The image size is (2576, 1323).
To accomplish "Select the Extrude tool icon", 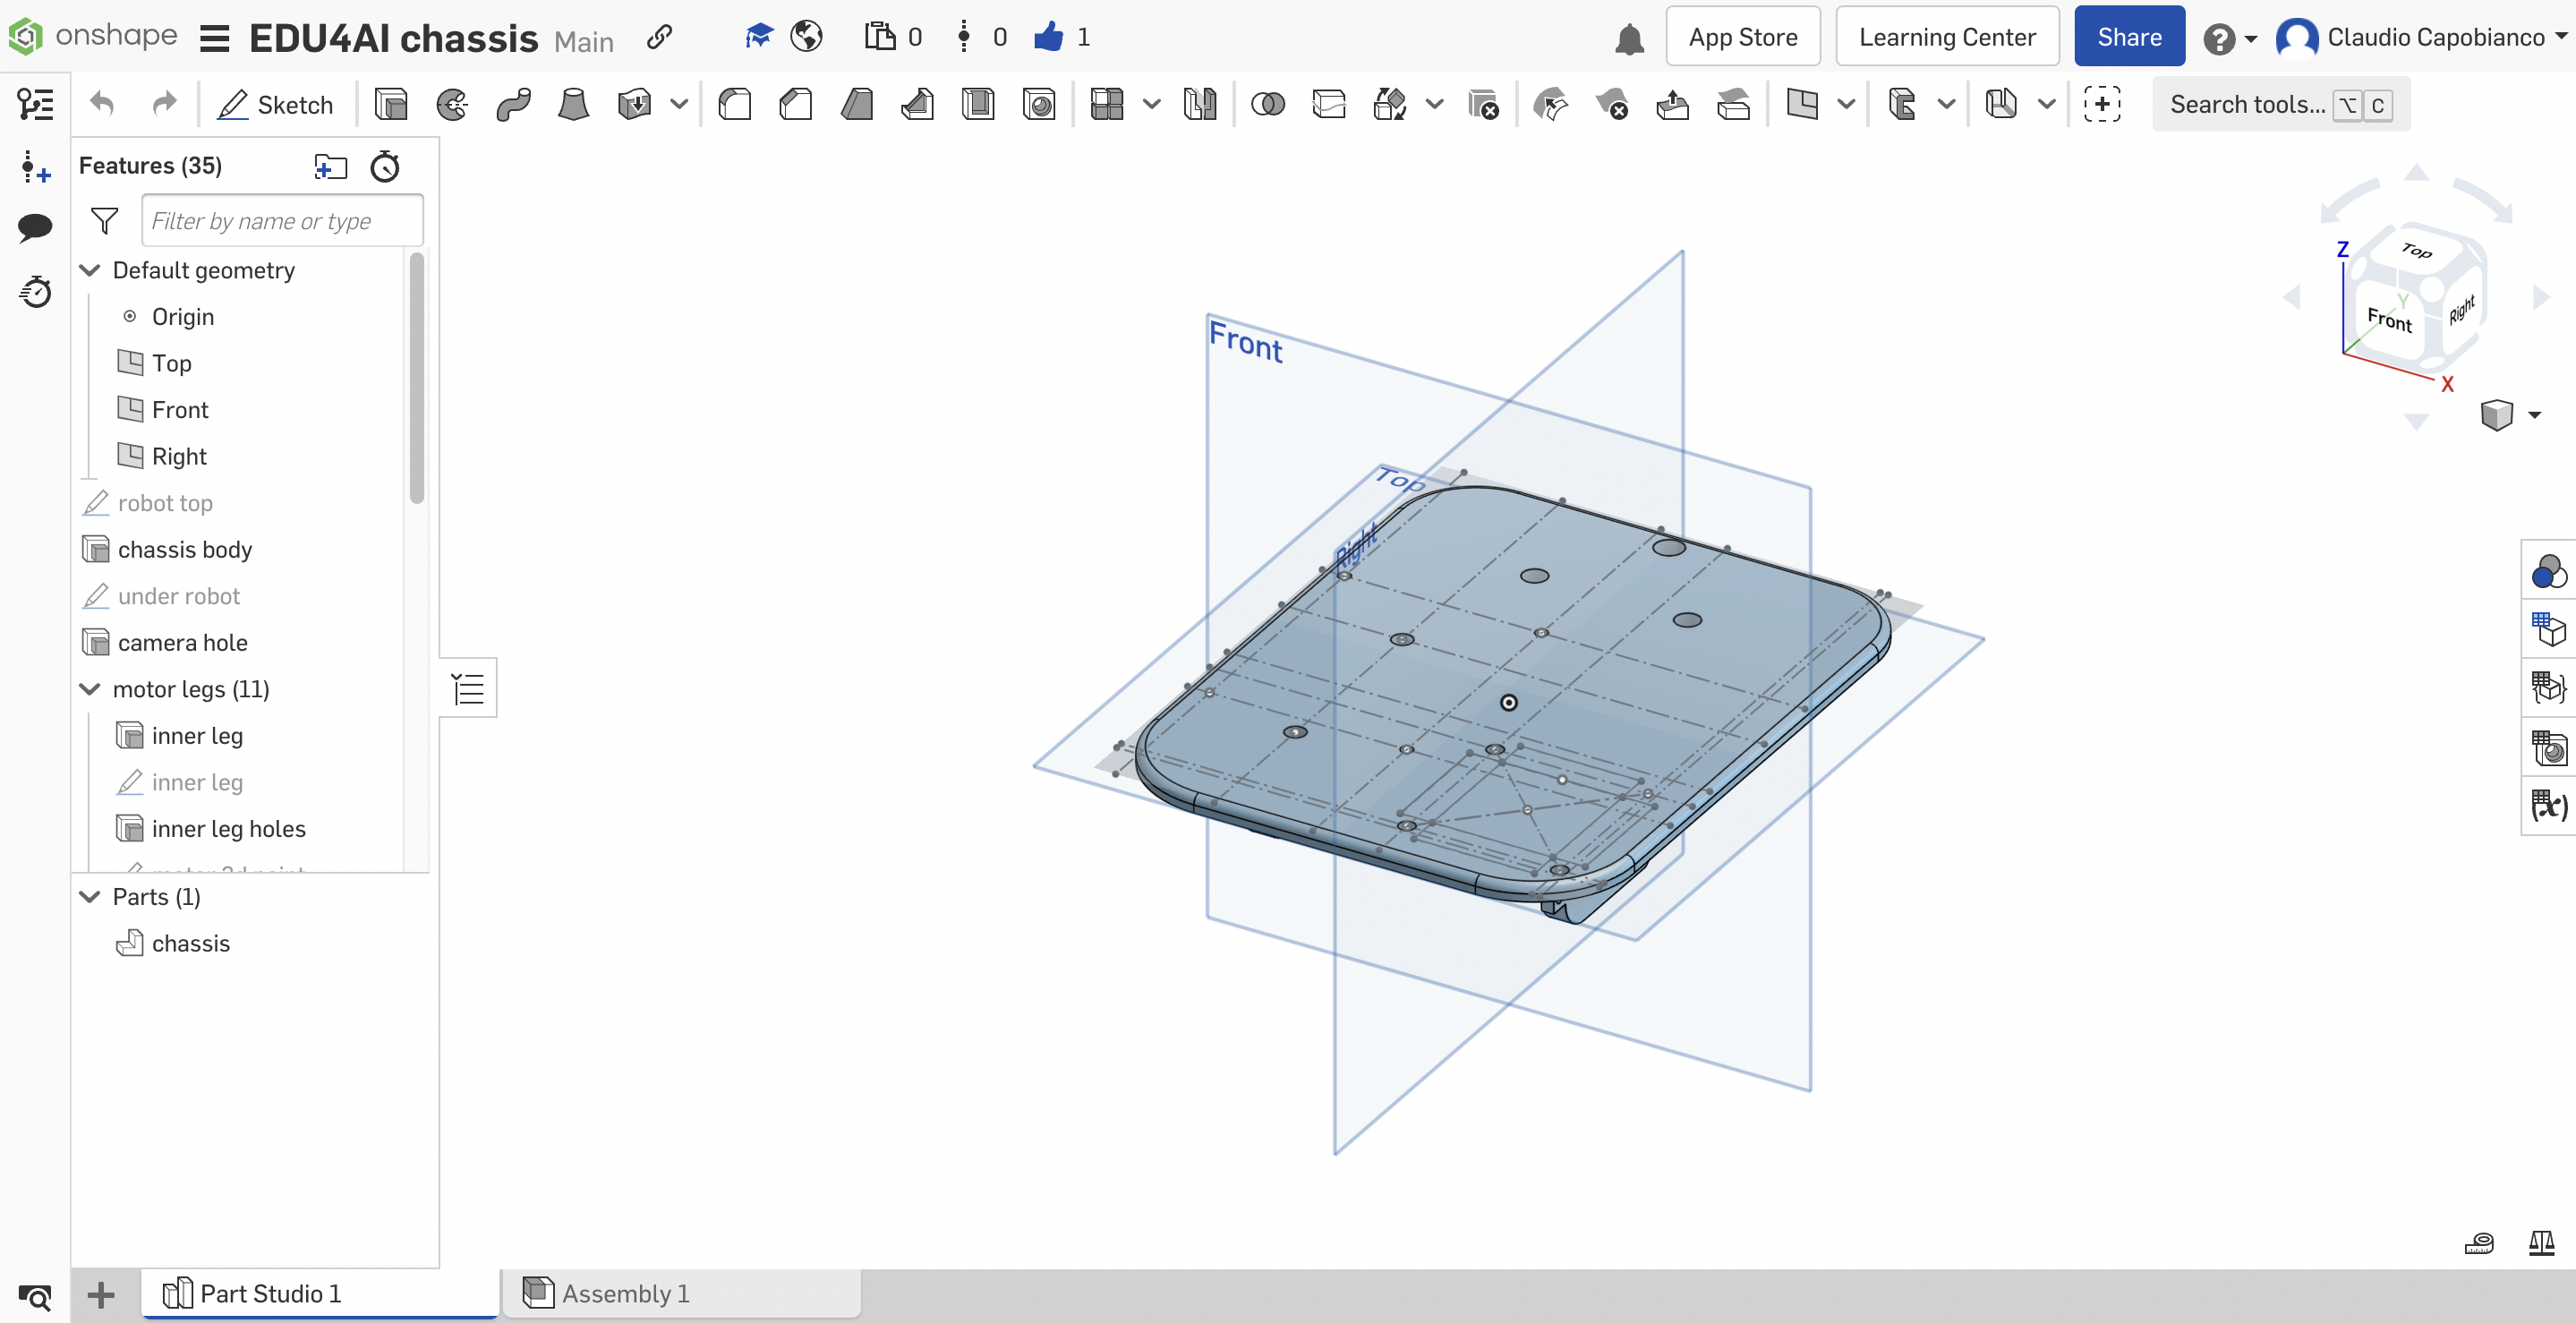I will click(389, 103).
